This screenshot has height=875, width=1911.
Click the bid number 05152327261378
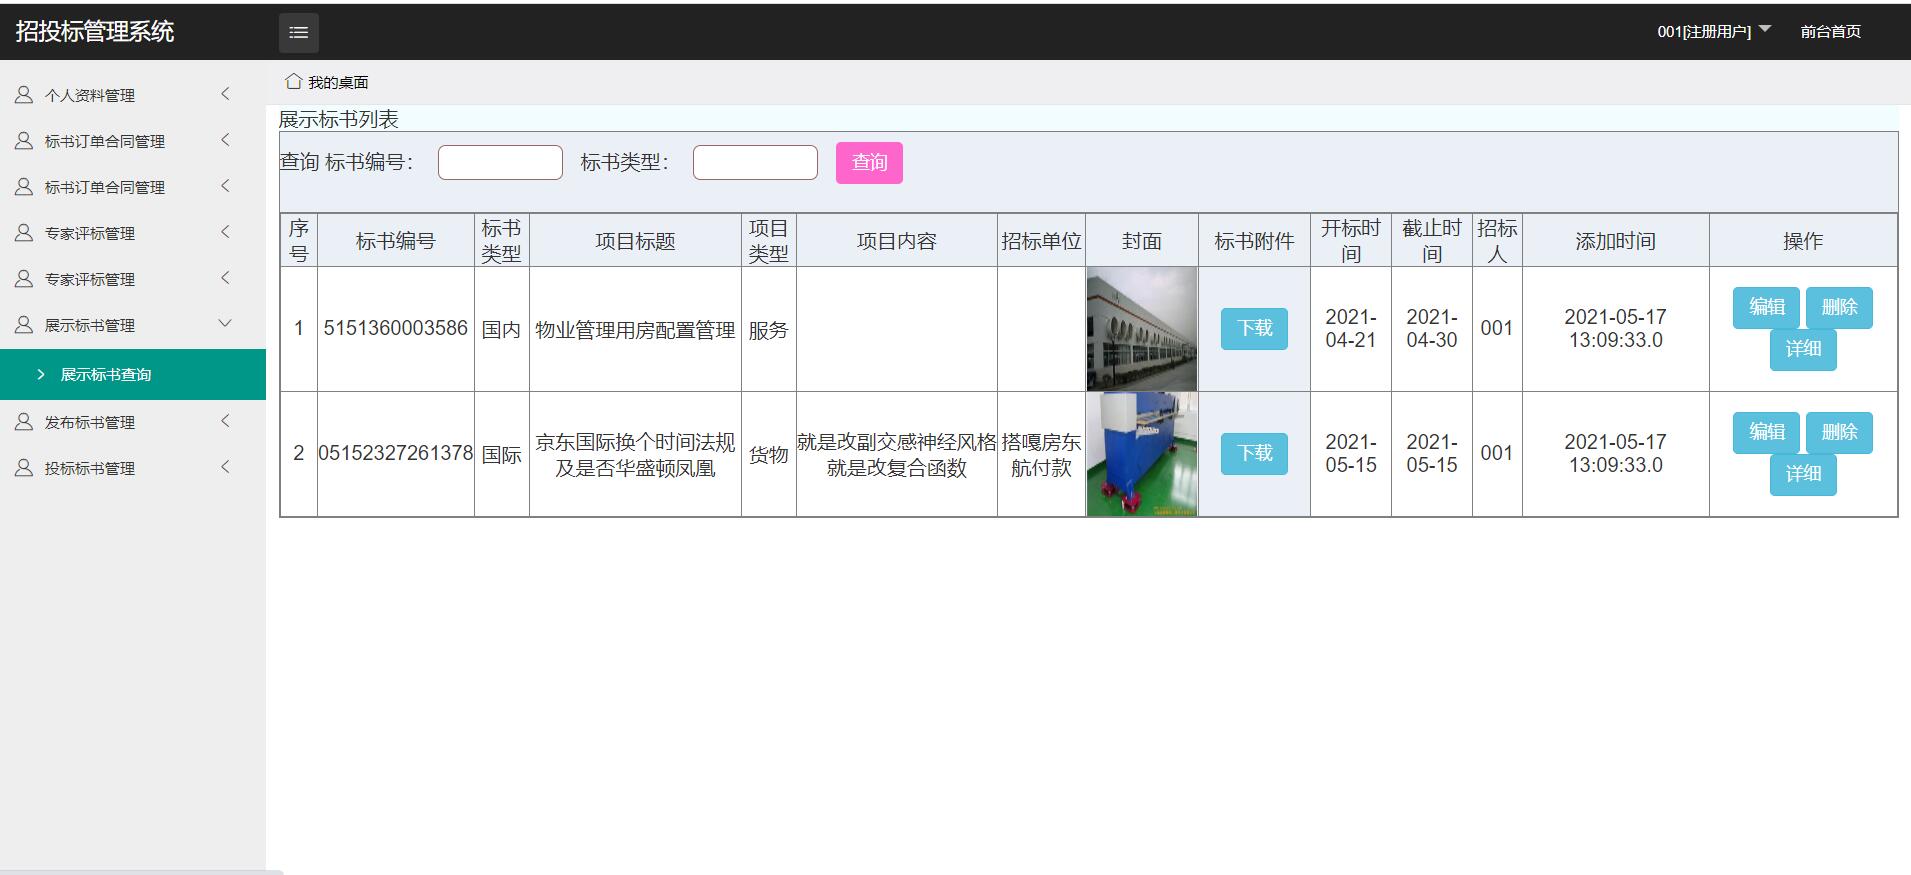point(396,453)
